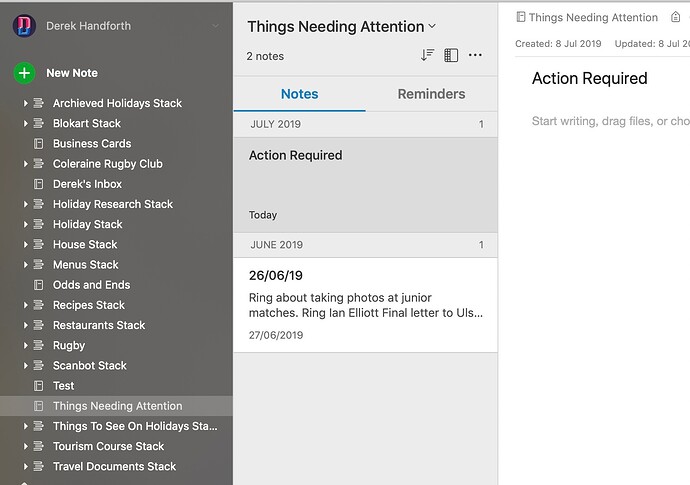Click the New Note button label
This screenshot has height=485, width=690.
click(72, 73)
